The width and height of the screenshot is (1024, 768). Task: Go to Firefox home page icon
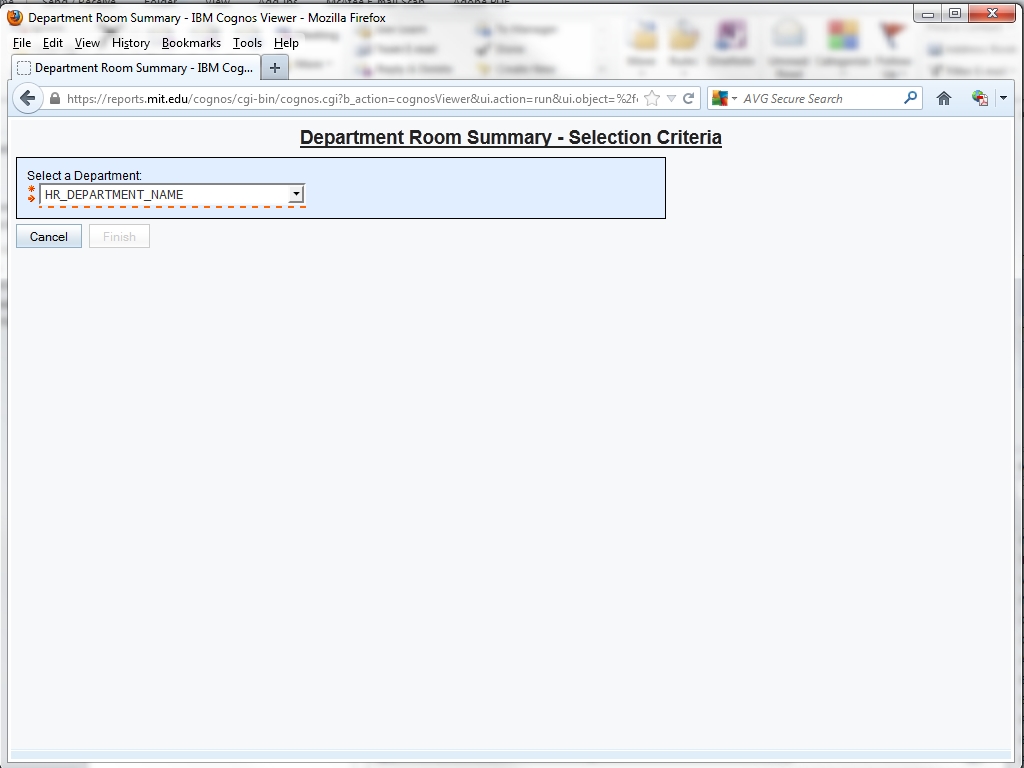point(943,98)
